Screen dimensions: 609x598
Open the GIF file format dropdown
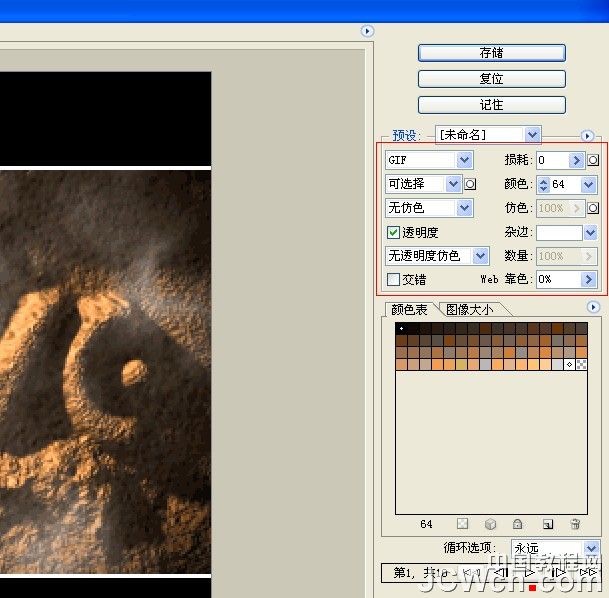click(x=464, y=160)
